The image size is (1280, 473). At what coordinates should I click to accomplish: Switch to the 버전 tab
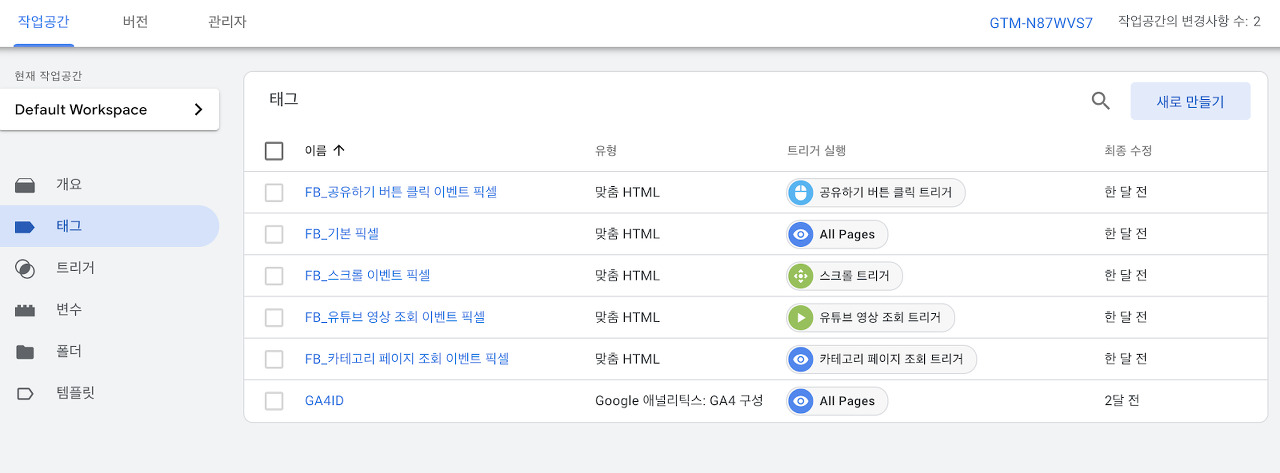pyautogui.click(x=135, y=22)
